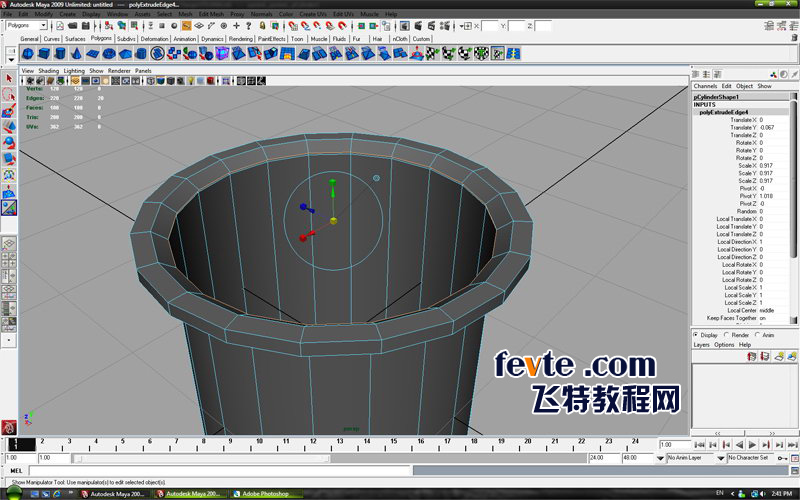Image resolution: width=800 pixels, height=500 pixels.
Task: Open the Mesh menu
Action: [x=185, y=14]
